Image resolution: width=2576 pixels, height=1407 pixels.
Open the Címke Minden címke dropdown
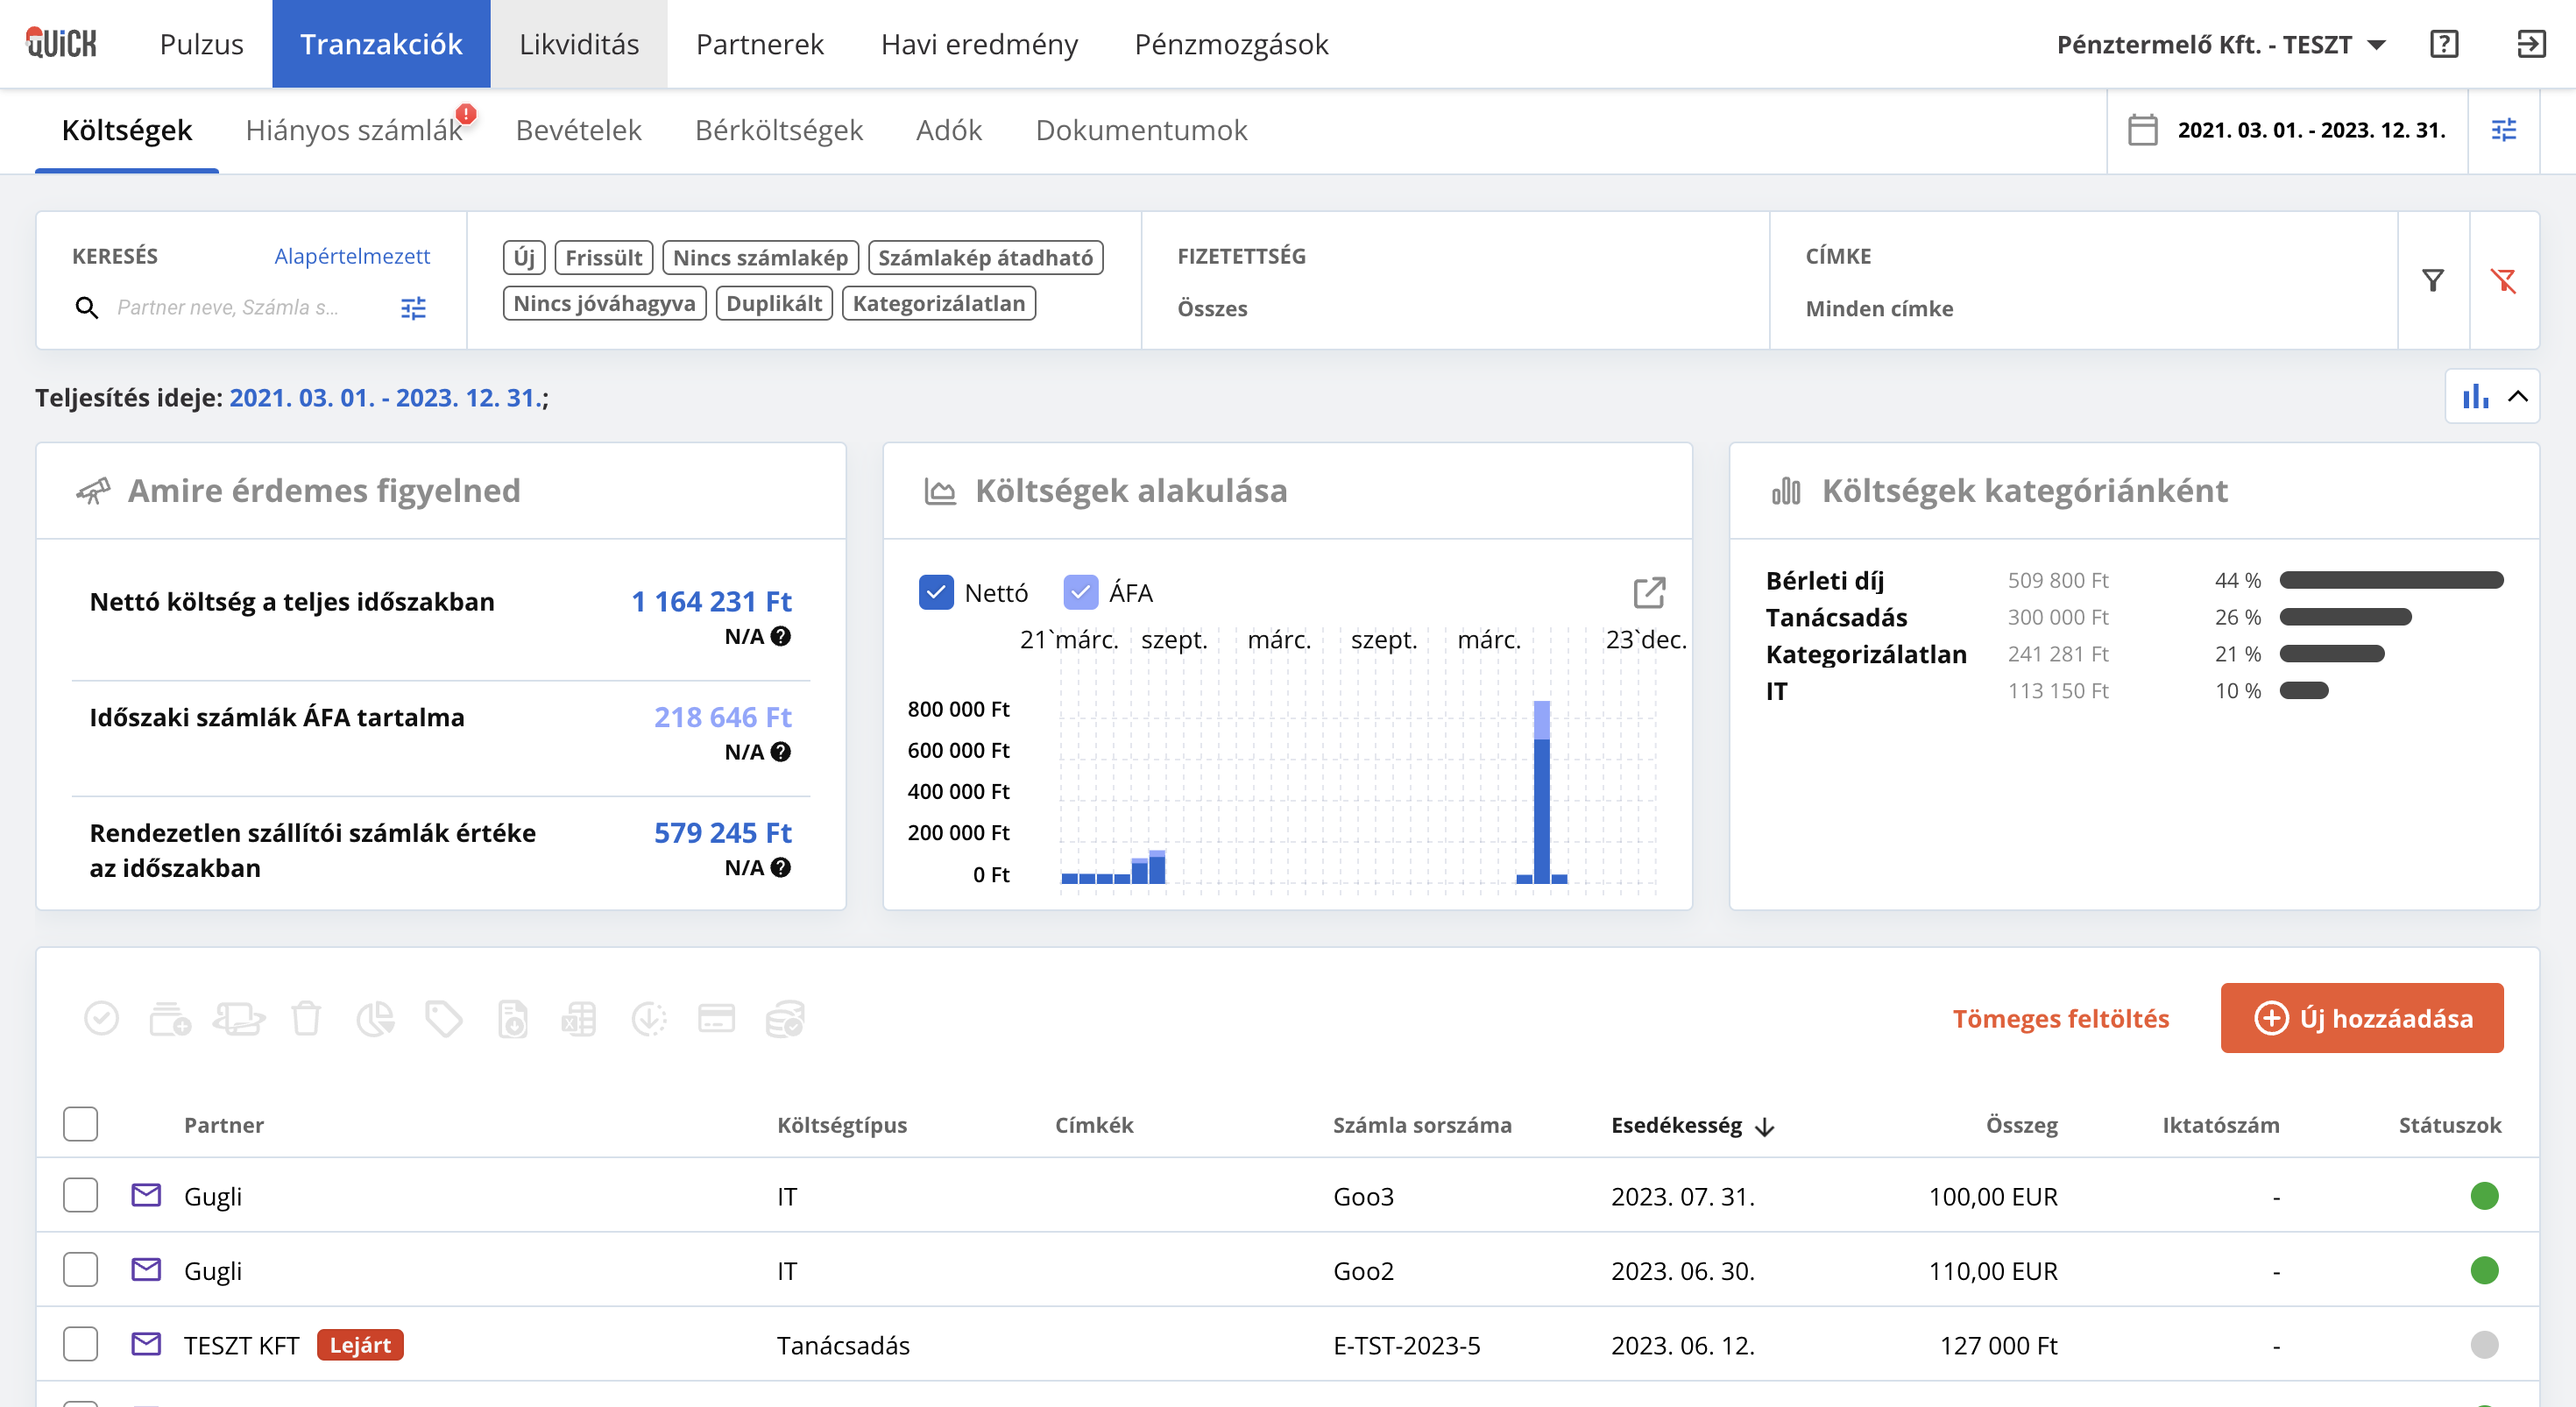(2083, 309)
